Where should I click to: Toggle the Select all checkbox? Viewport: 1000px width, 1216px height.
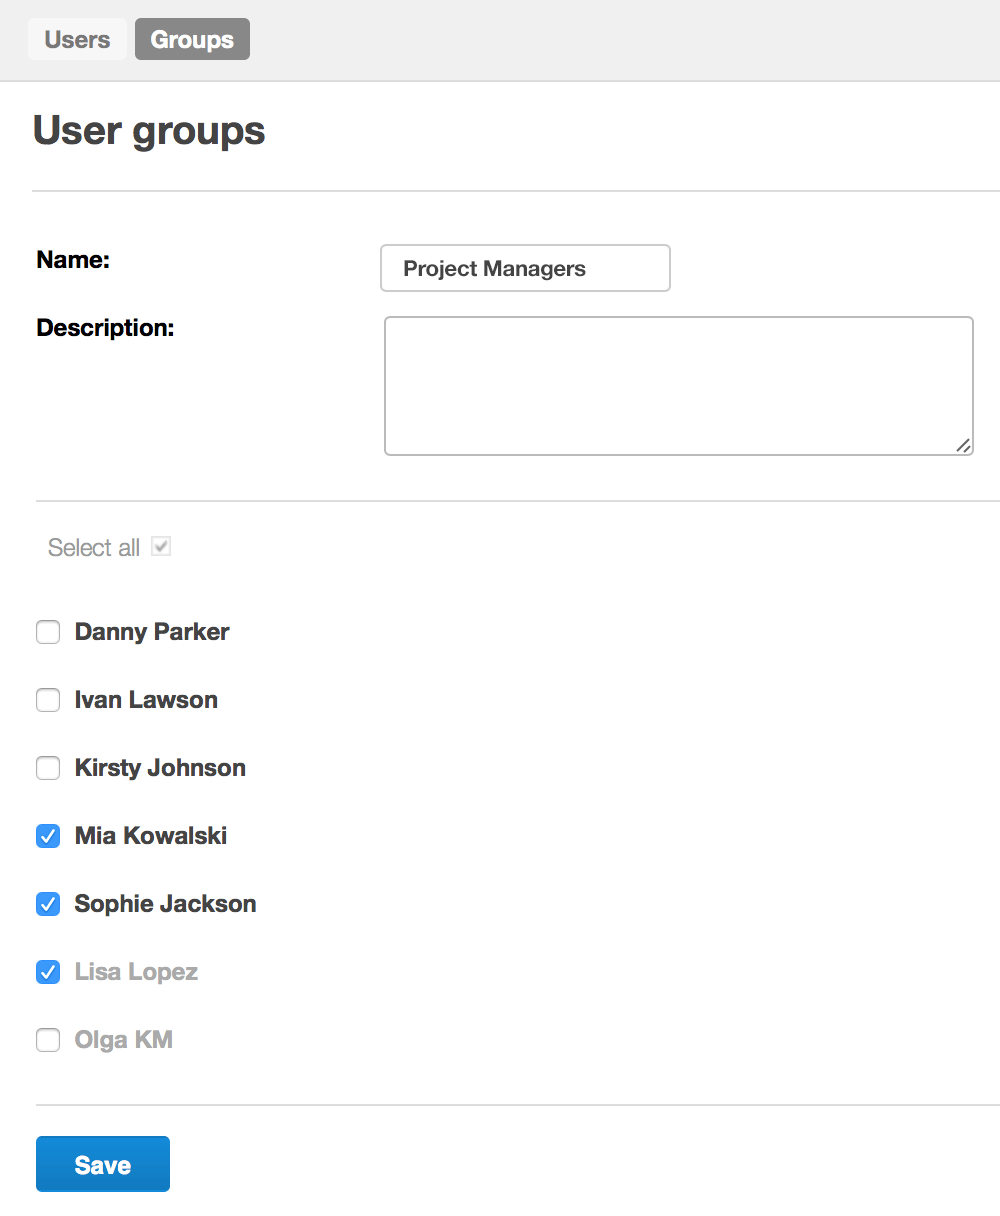pos(161,547)
